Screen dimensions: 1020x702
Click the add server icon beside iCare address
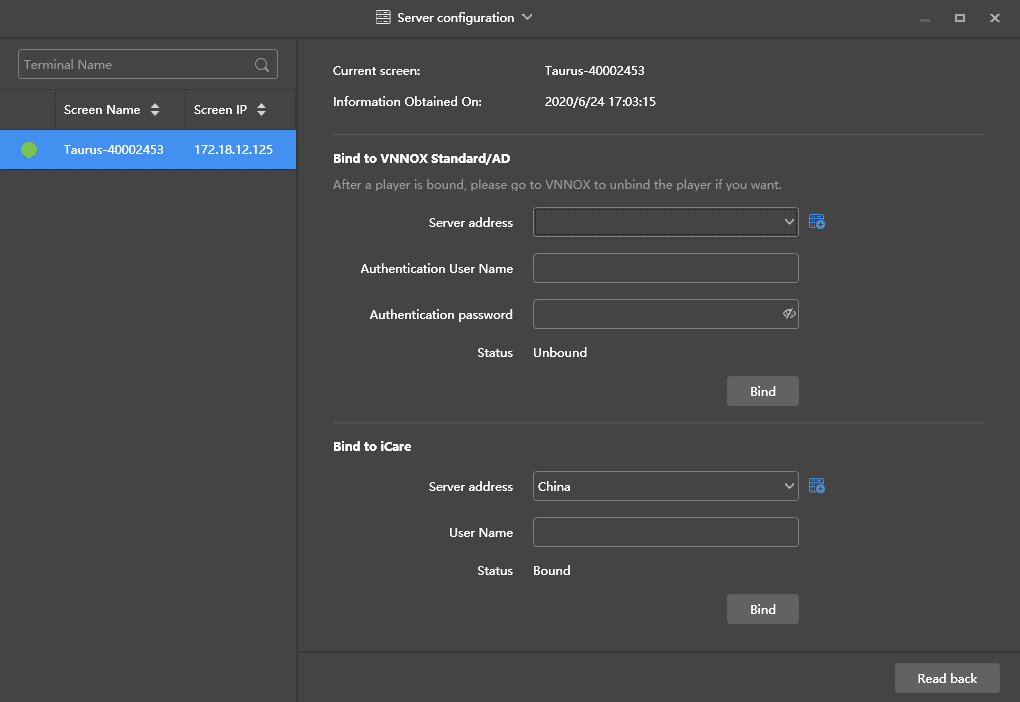[817, 486]
